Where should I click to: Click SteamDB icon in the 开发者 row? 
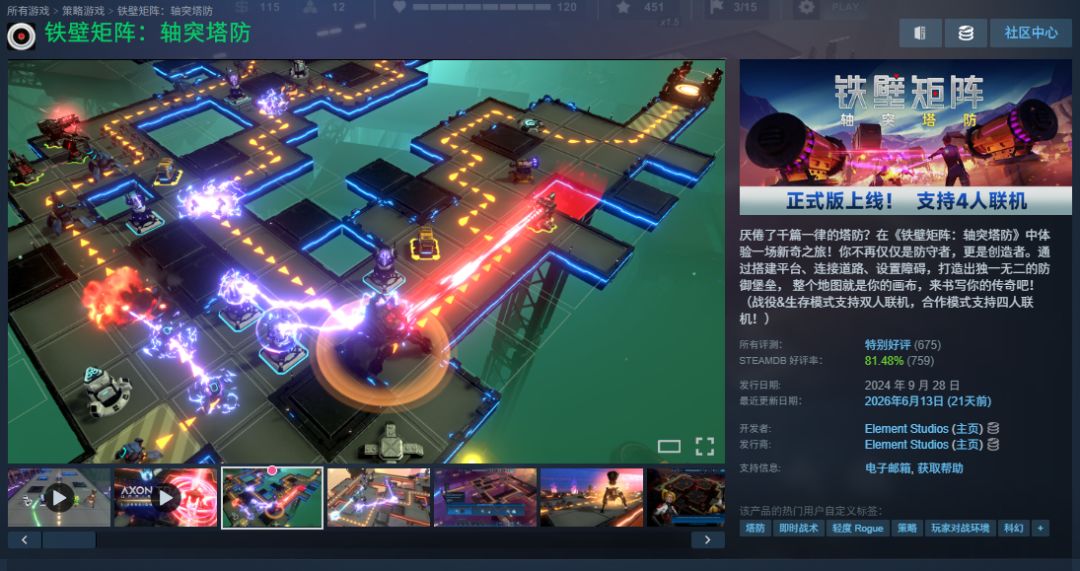[x=993, y=428]
